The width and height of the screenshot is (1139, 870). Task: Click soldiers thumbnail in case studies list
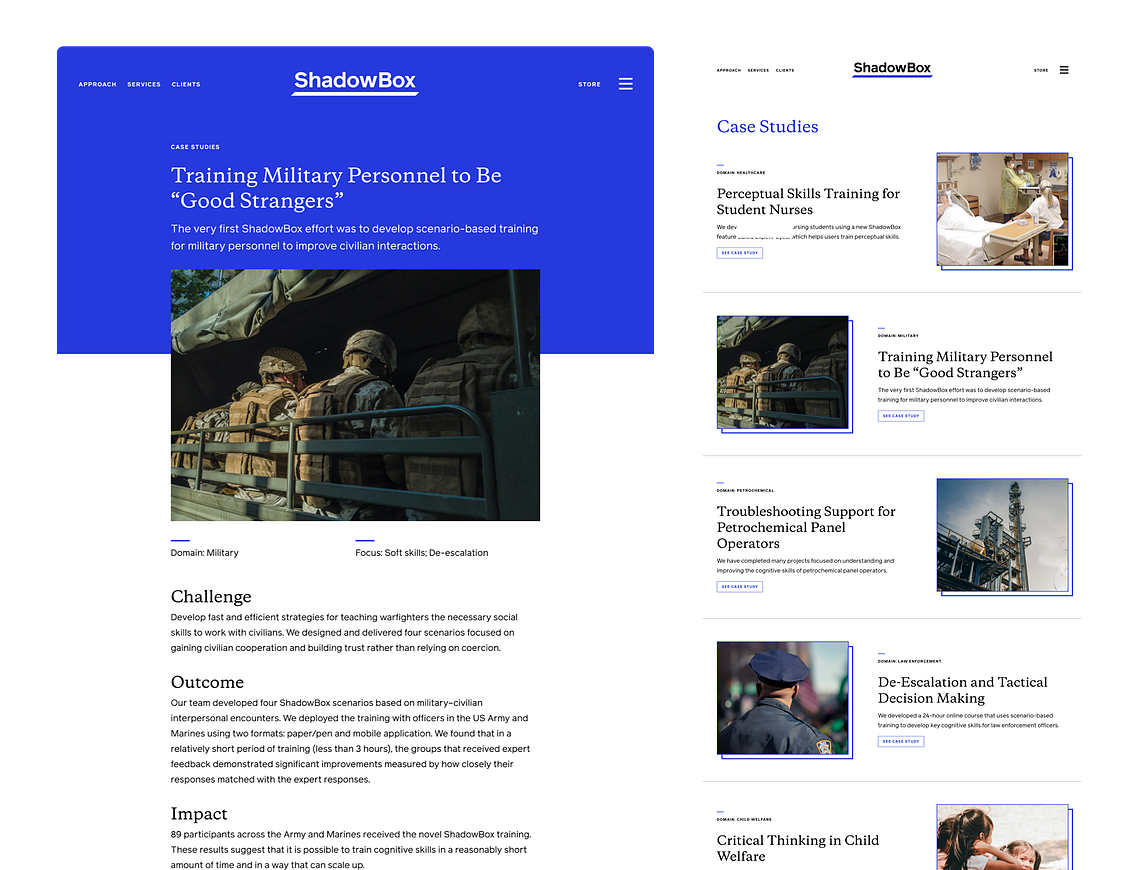[x=782, y=372]
